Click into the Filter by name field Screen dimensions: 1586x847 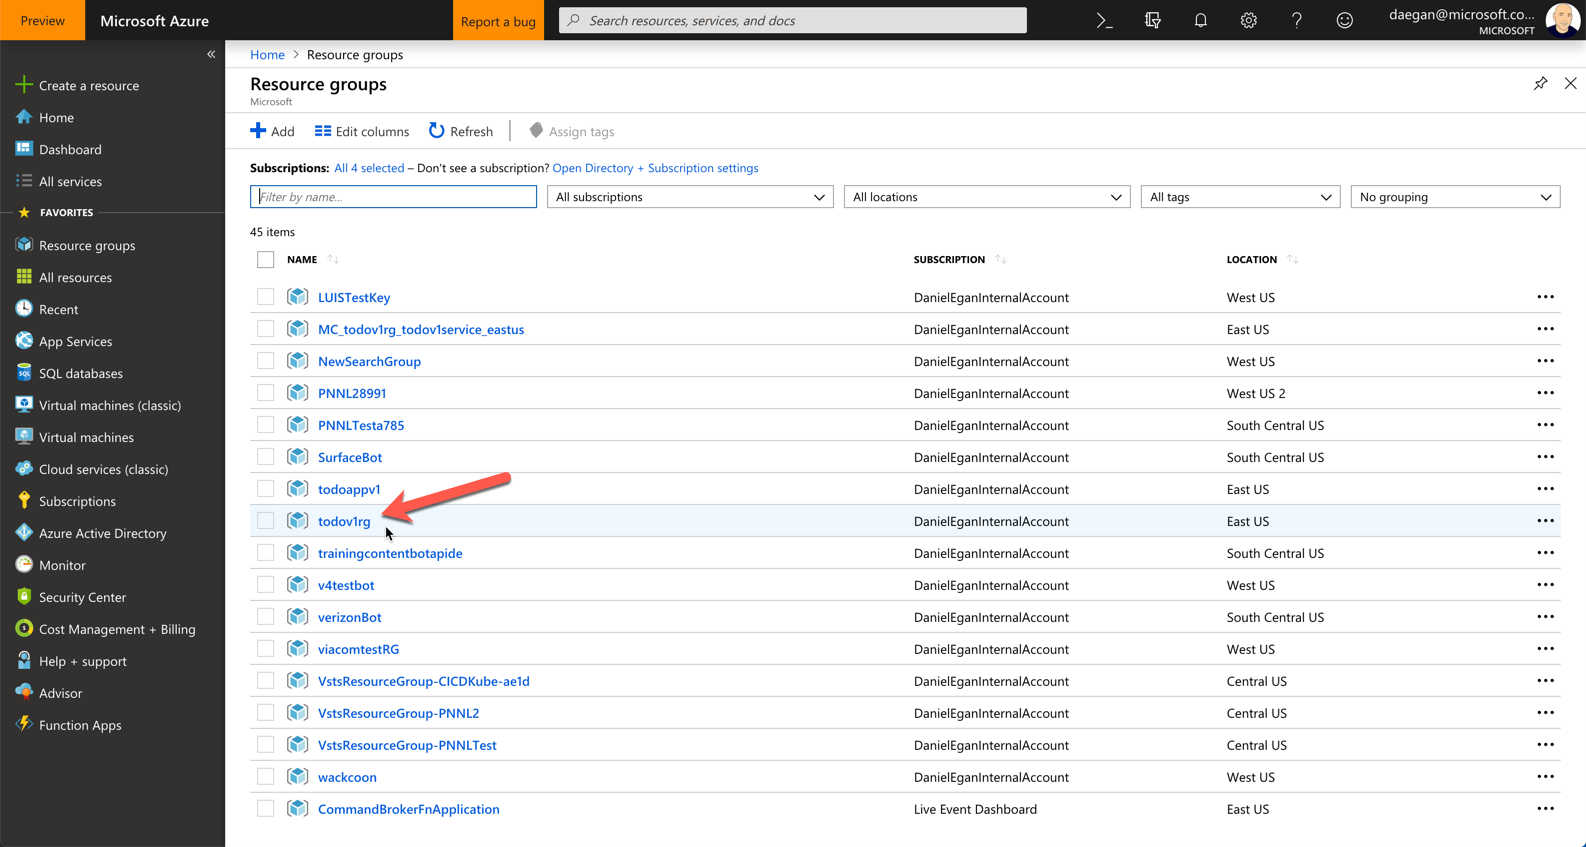coord(393,197)
